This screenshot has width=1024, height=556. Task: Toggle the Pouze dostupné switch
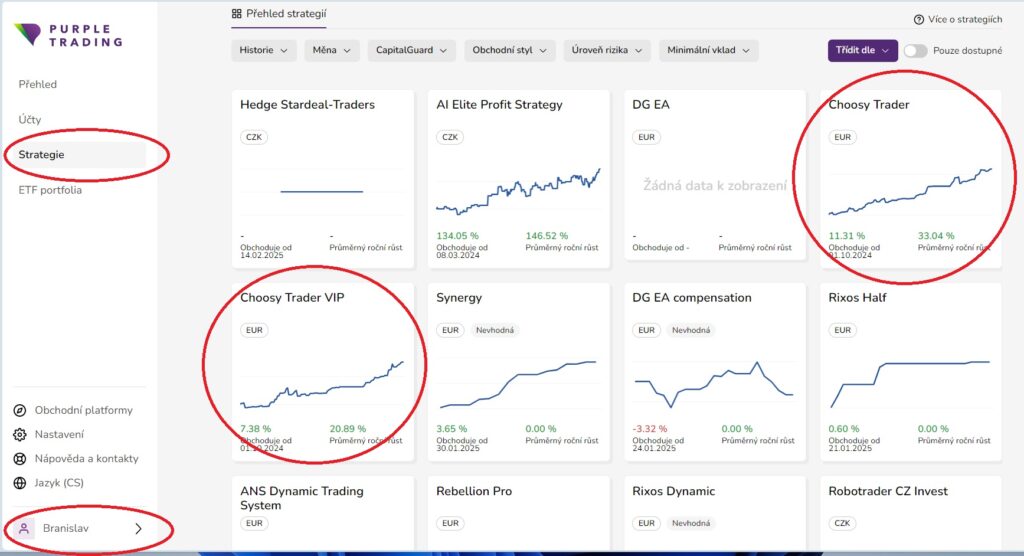coord(915,50)
